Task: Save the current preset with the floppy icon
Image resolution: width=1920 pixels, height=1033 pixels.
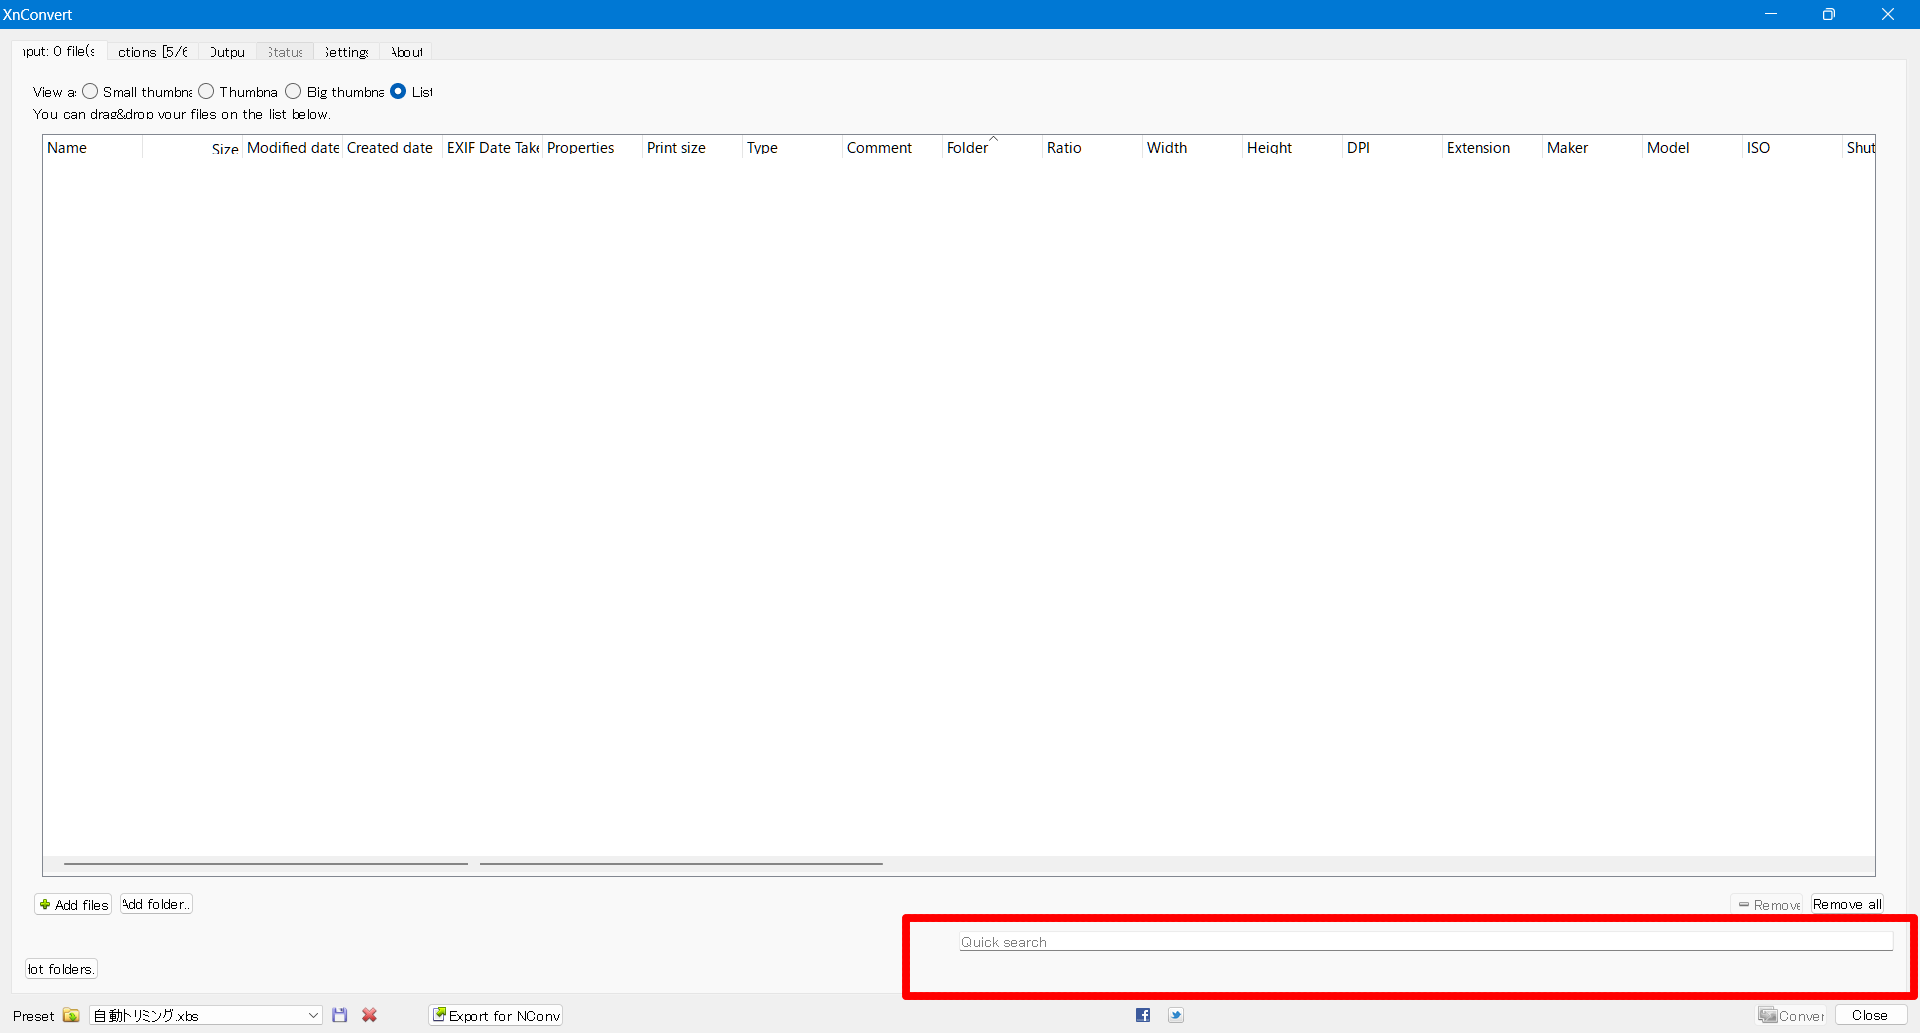Action: pos(340,1015)
